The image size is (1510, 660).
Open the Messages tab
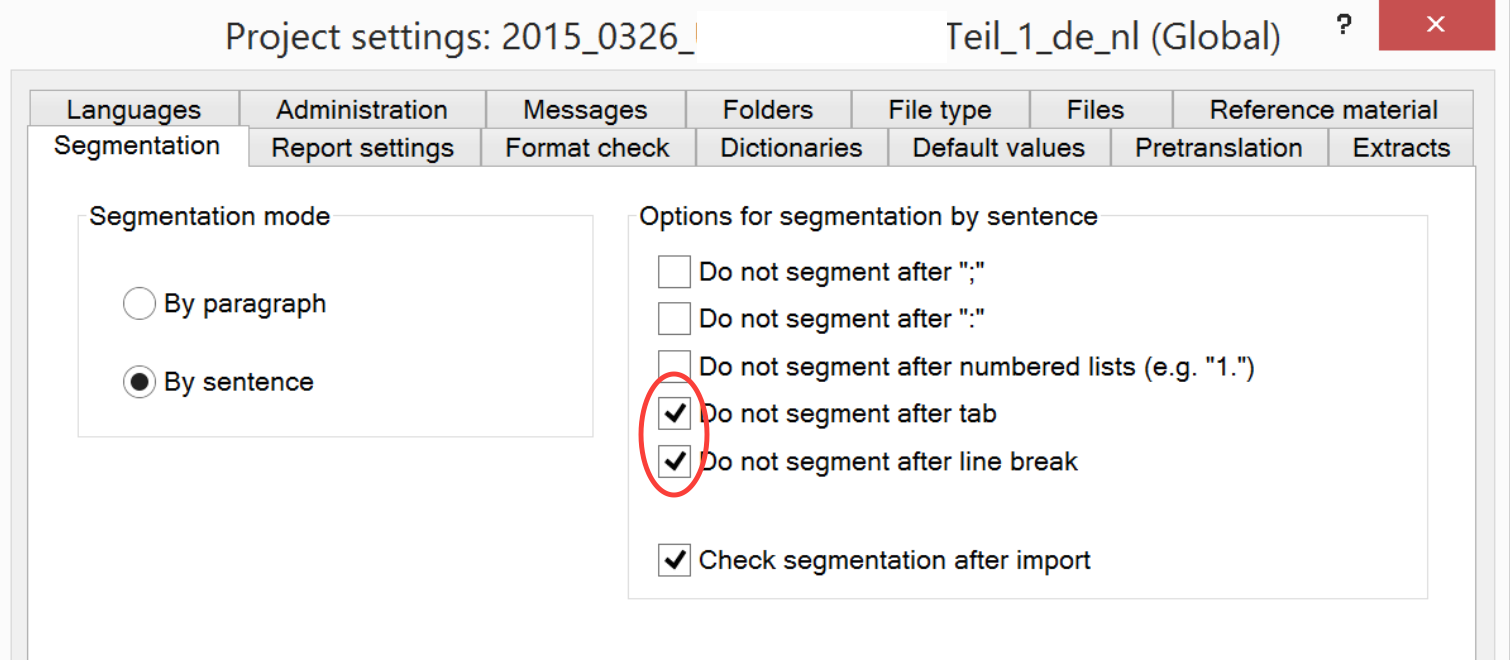pos(585,110)
